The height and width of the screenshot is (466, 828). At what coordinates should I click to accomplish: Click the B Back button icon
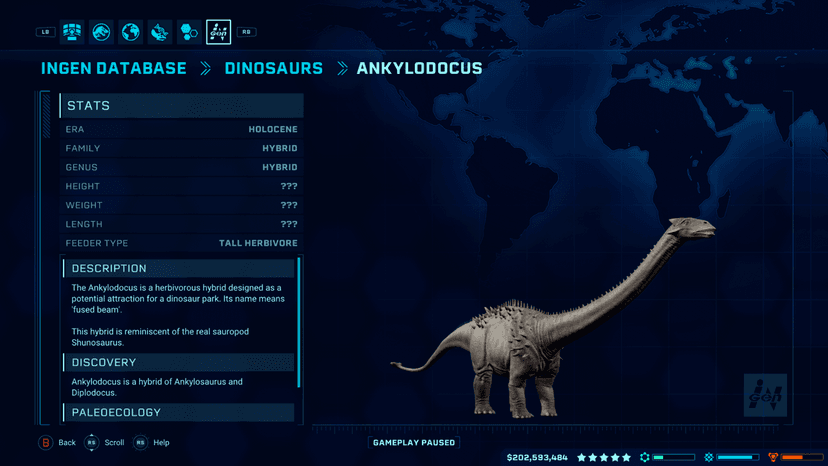[46, 443]
